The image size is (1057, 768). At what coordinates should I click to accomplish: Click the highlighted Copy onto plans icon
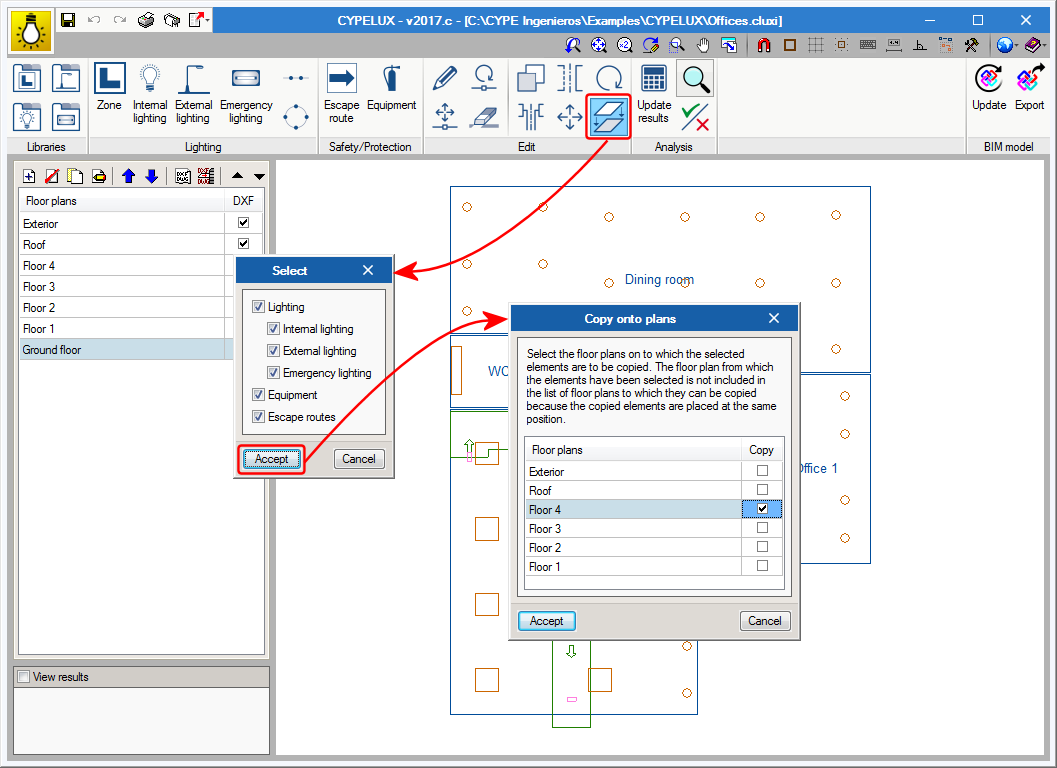608,117
